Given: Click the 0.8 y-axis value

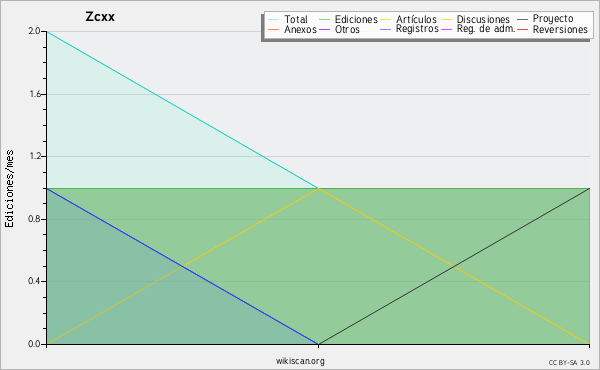Looking at the screenshot, I should [x=34, y=219].
